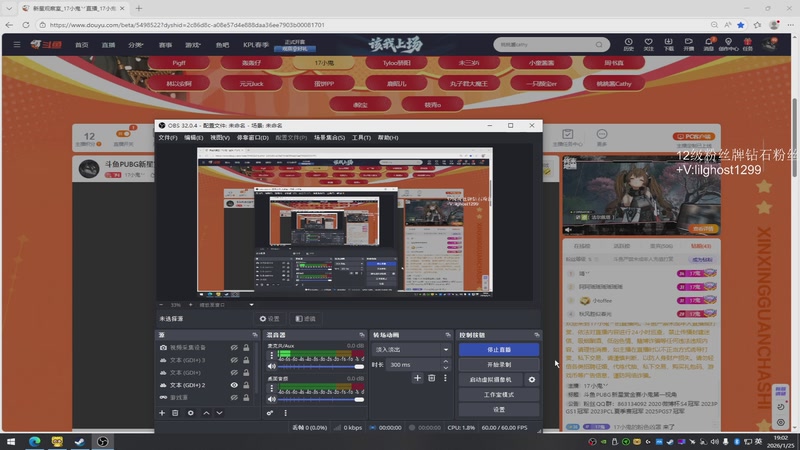The height and width of the screenshot is (450, 800).
Task: Unlock the 游戏源 source lock
Action: (246, 397)
